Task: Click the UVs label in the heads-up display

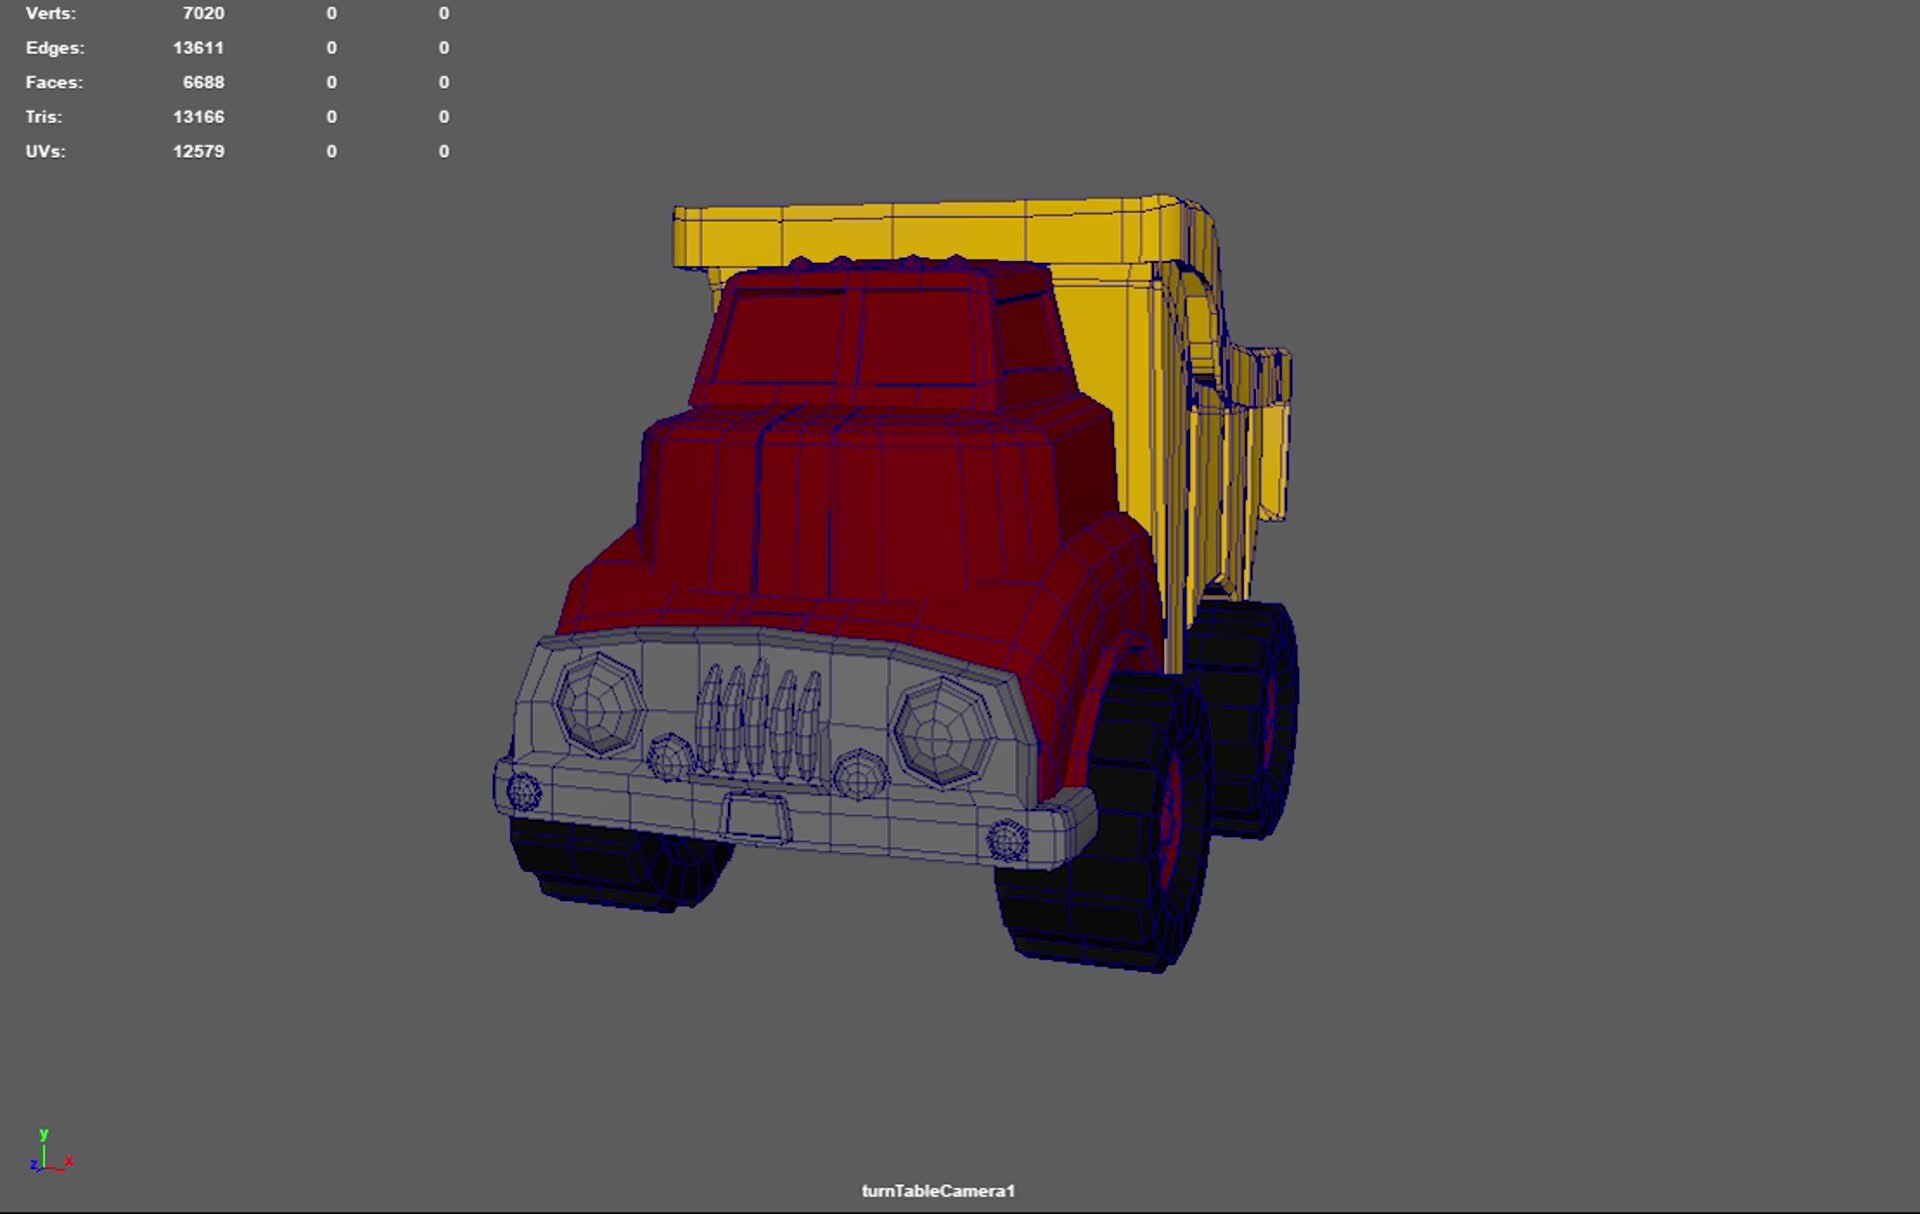Action: [x=46, y=151]
